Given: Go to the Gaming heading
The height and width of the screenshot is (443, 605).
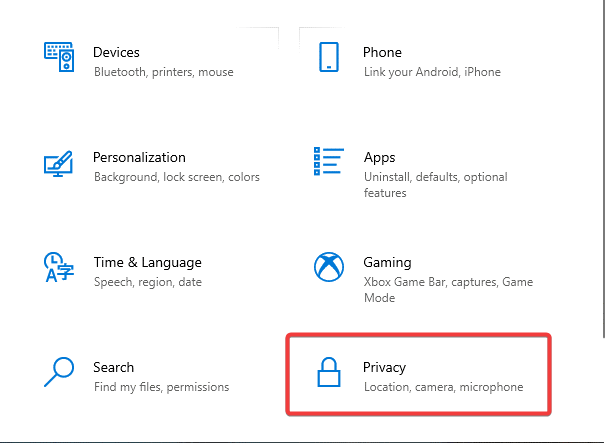Looking at the screenshot, I should (x=387, y=262).
